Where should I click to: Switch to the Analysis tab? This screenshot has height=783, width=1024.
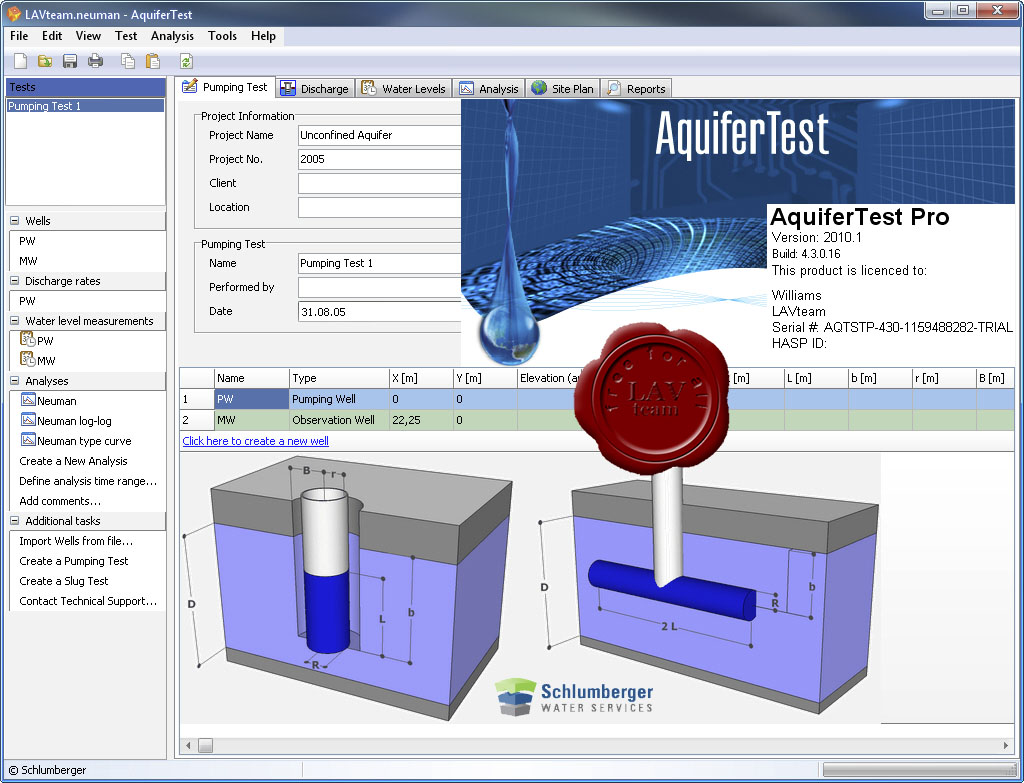pos(489,89)
